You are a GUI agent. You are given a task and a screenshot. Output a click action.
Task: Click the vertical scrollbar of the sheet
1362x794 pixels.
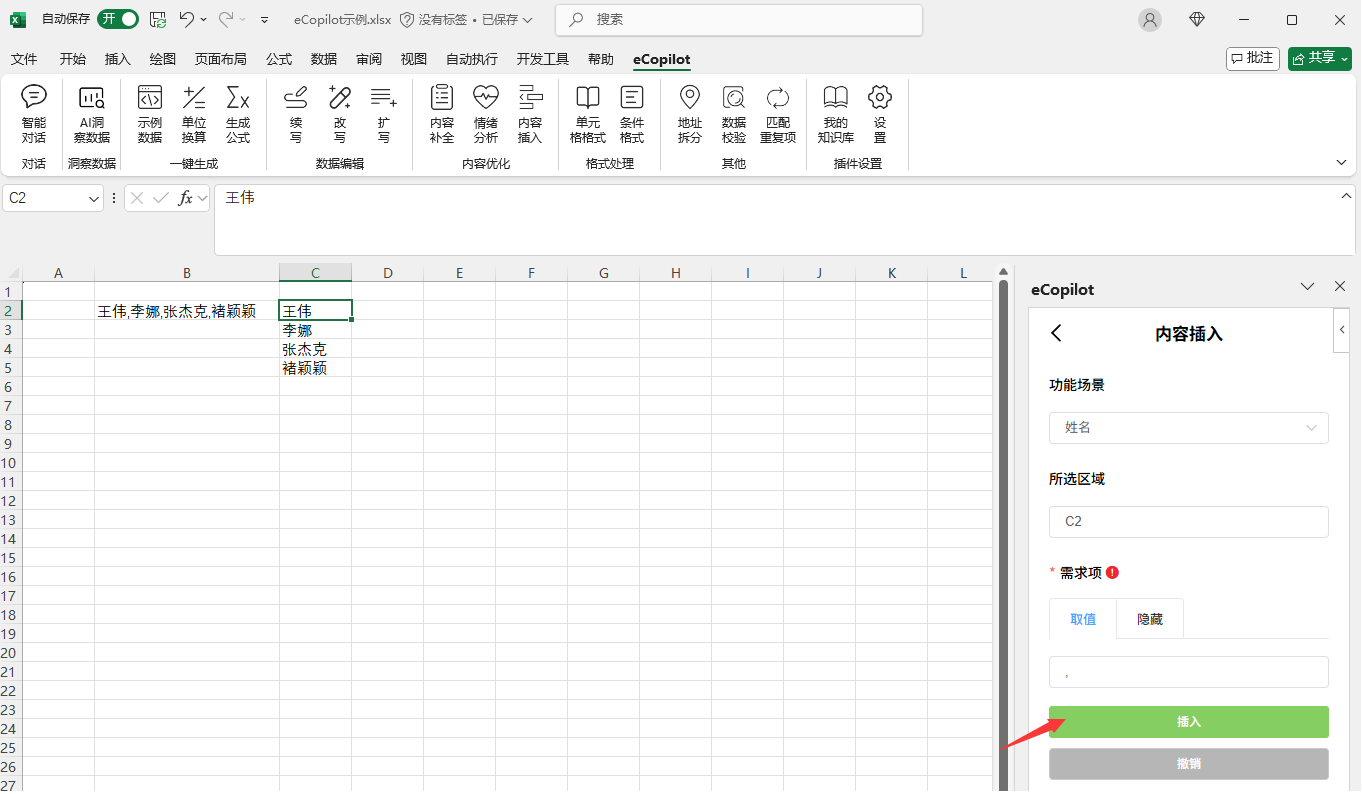pyautogui.click(x=1003, y=500)
